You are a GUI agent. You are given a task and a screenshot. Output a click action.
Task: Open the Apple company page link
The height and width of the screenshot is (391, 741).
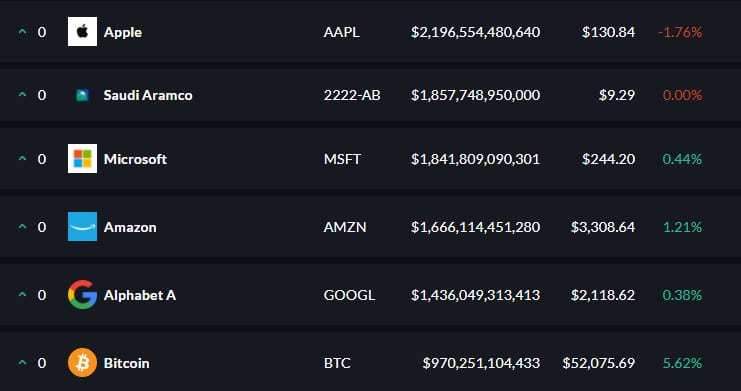[123, 32]
